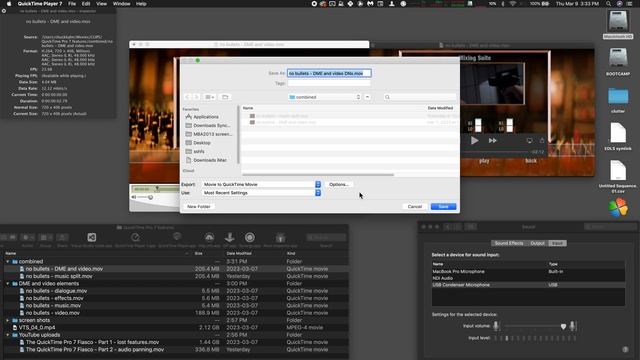Viewport: 640px width, 360px height.
Task: Open the Edit menu
Action: tap(86, 4)
